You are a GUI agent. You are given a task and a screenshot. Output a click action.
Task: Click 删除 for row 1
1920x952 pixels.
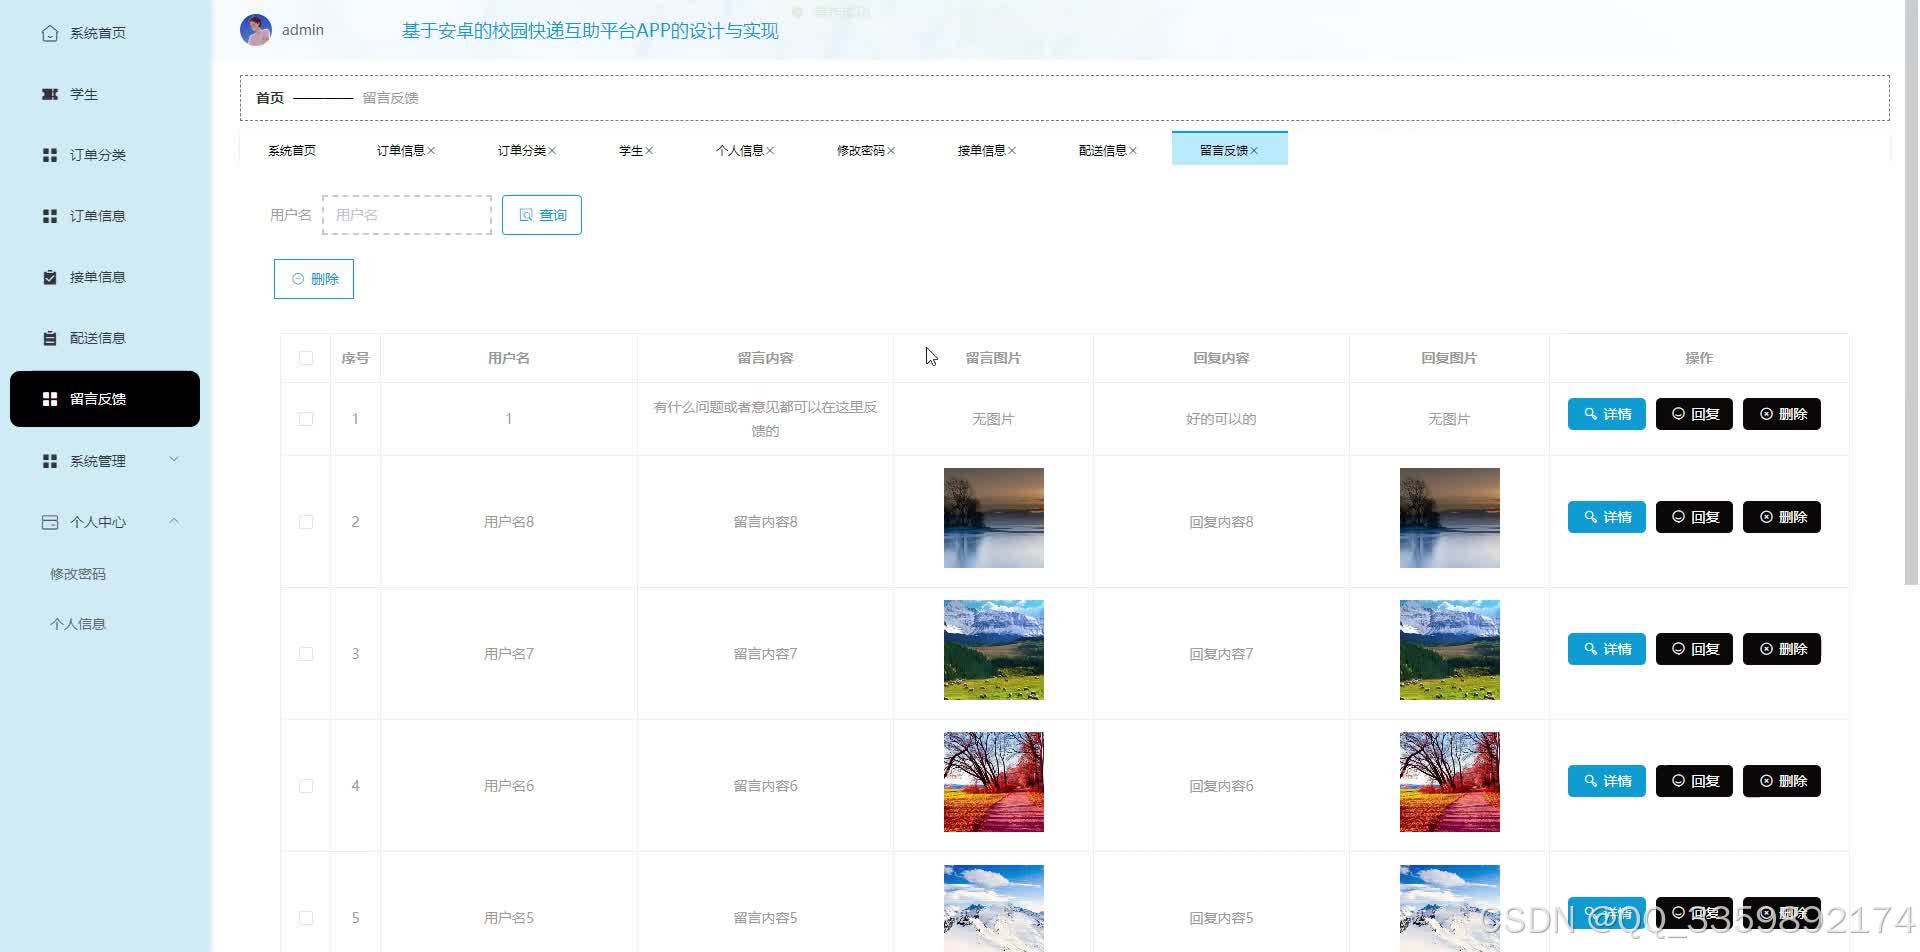point(1782,414)
